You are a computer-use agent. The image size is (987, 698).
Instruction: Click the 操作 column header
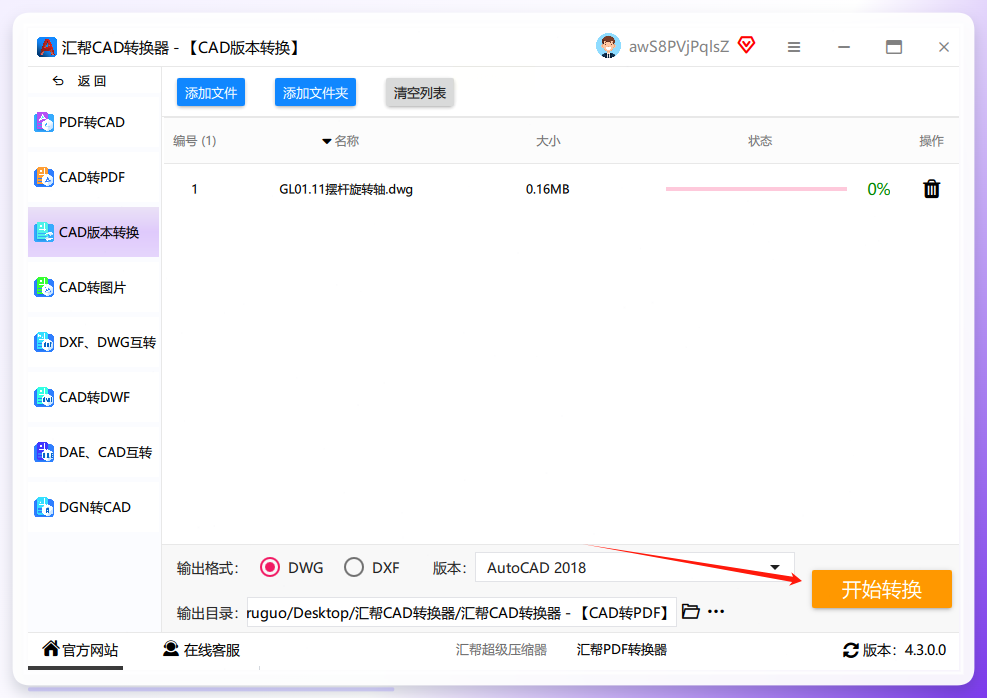[x=932, y=141]
